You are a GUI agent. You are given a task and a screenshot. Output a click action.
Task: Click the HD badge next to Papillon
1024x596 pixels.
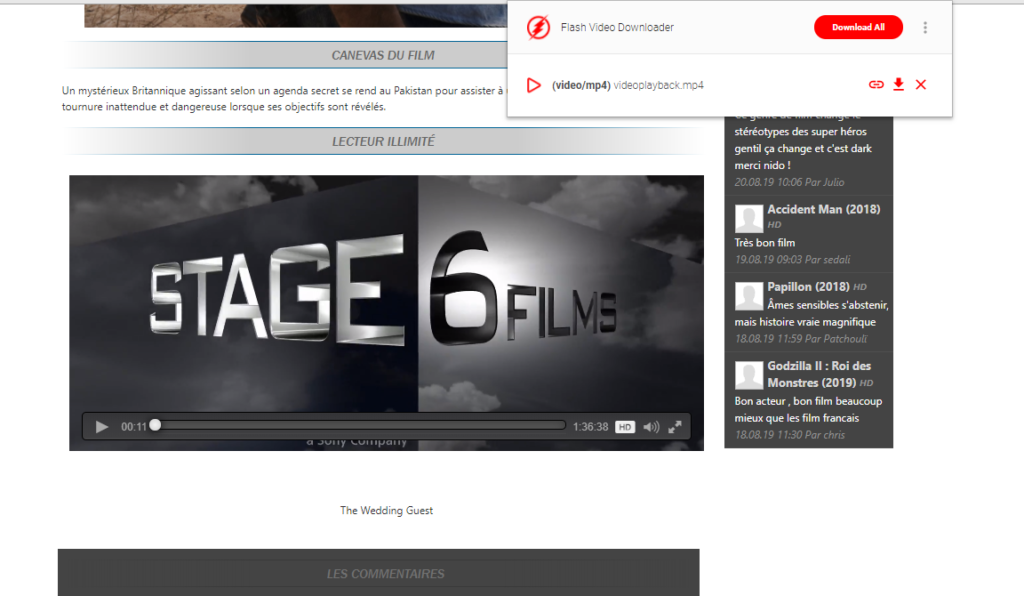[x=860, y=287]
